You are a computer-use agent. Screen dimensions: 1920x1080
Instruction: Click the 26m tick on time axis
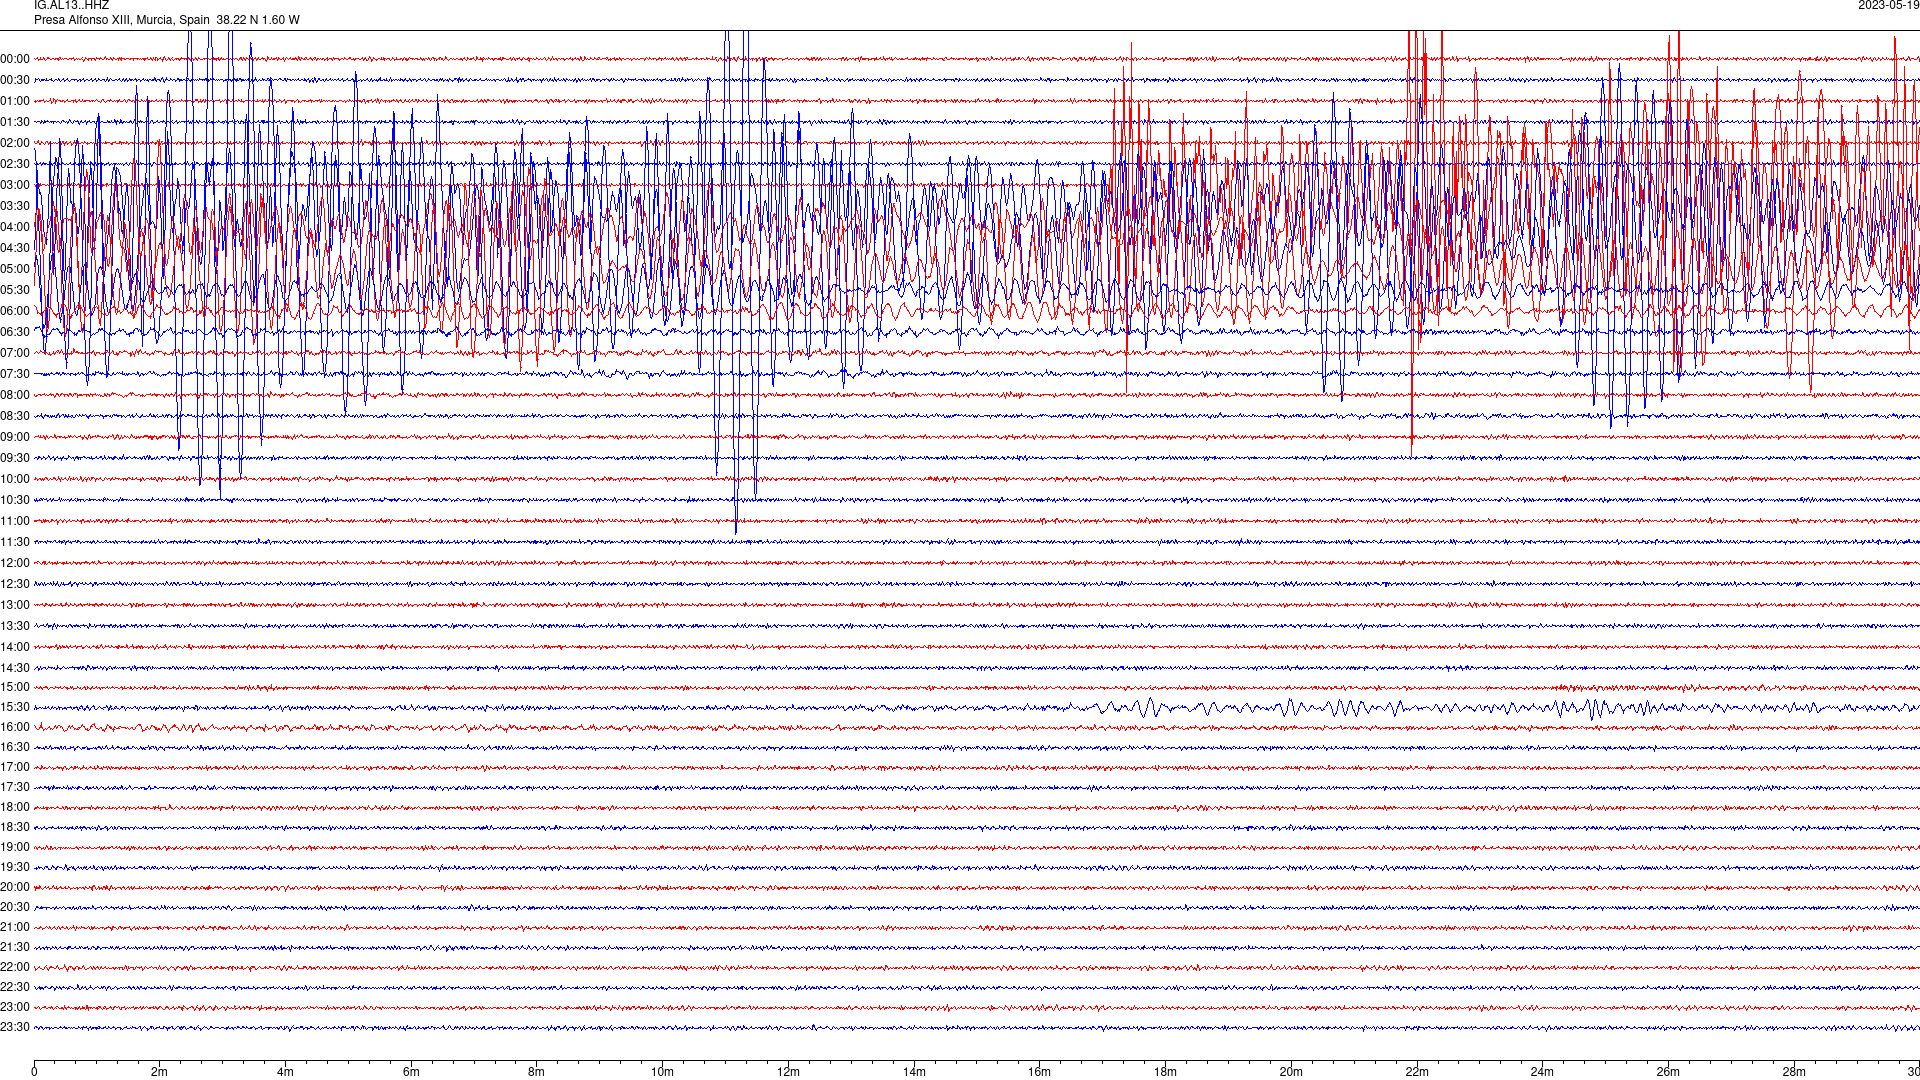[x=1668, y=1072]
